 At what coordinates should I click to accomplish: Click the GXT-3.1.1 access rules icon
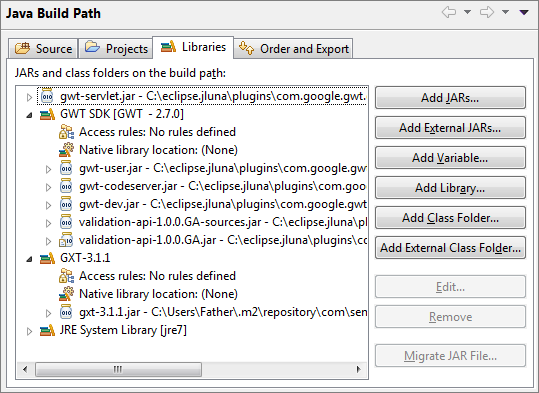click(66, 276)
